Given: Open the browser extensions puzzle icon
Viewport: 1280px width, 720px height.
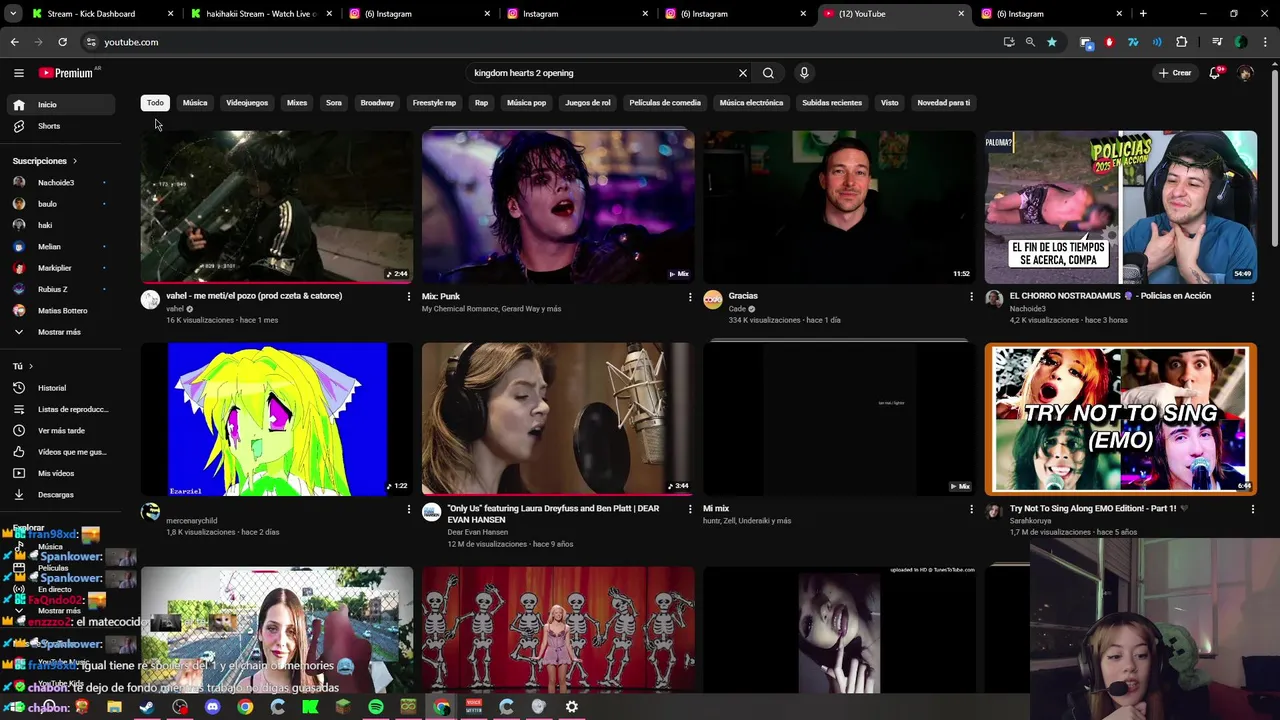Looking at the screenshot, I should pyautogui.click(x=1182, y=42).
